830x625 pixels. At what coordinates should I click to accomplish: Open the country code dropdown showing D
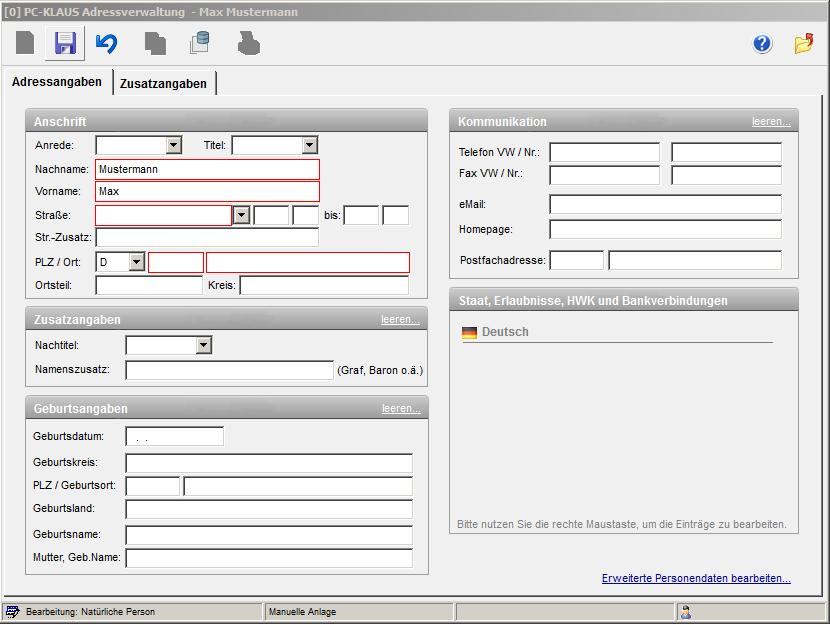[x=137, y=263]
